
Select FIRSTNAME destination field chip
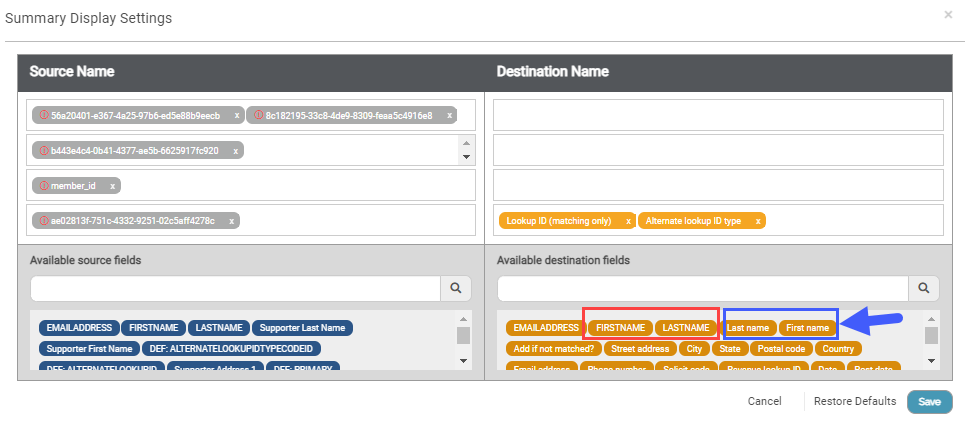click(621, 327)
